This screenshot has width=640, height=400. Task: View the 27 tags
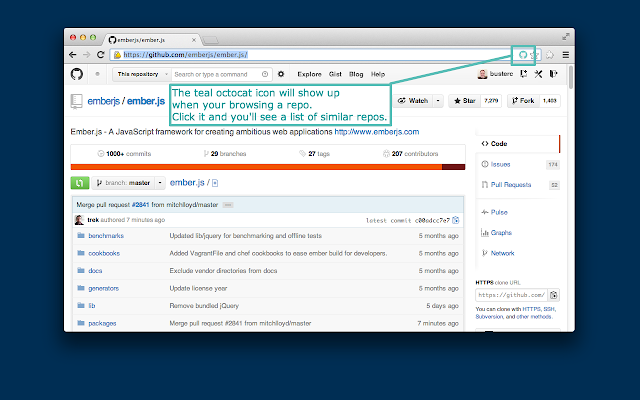(314, 154)
